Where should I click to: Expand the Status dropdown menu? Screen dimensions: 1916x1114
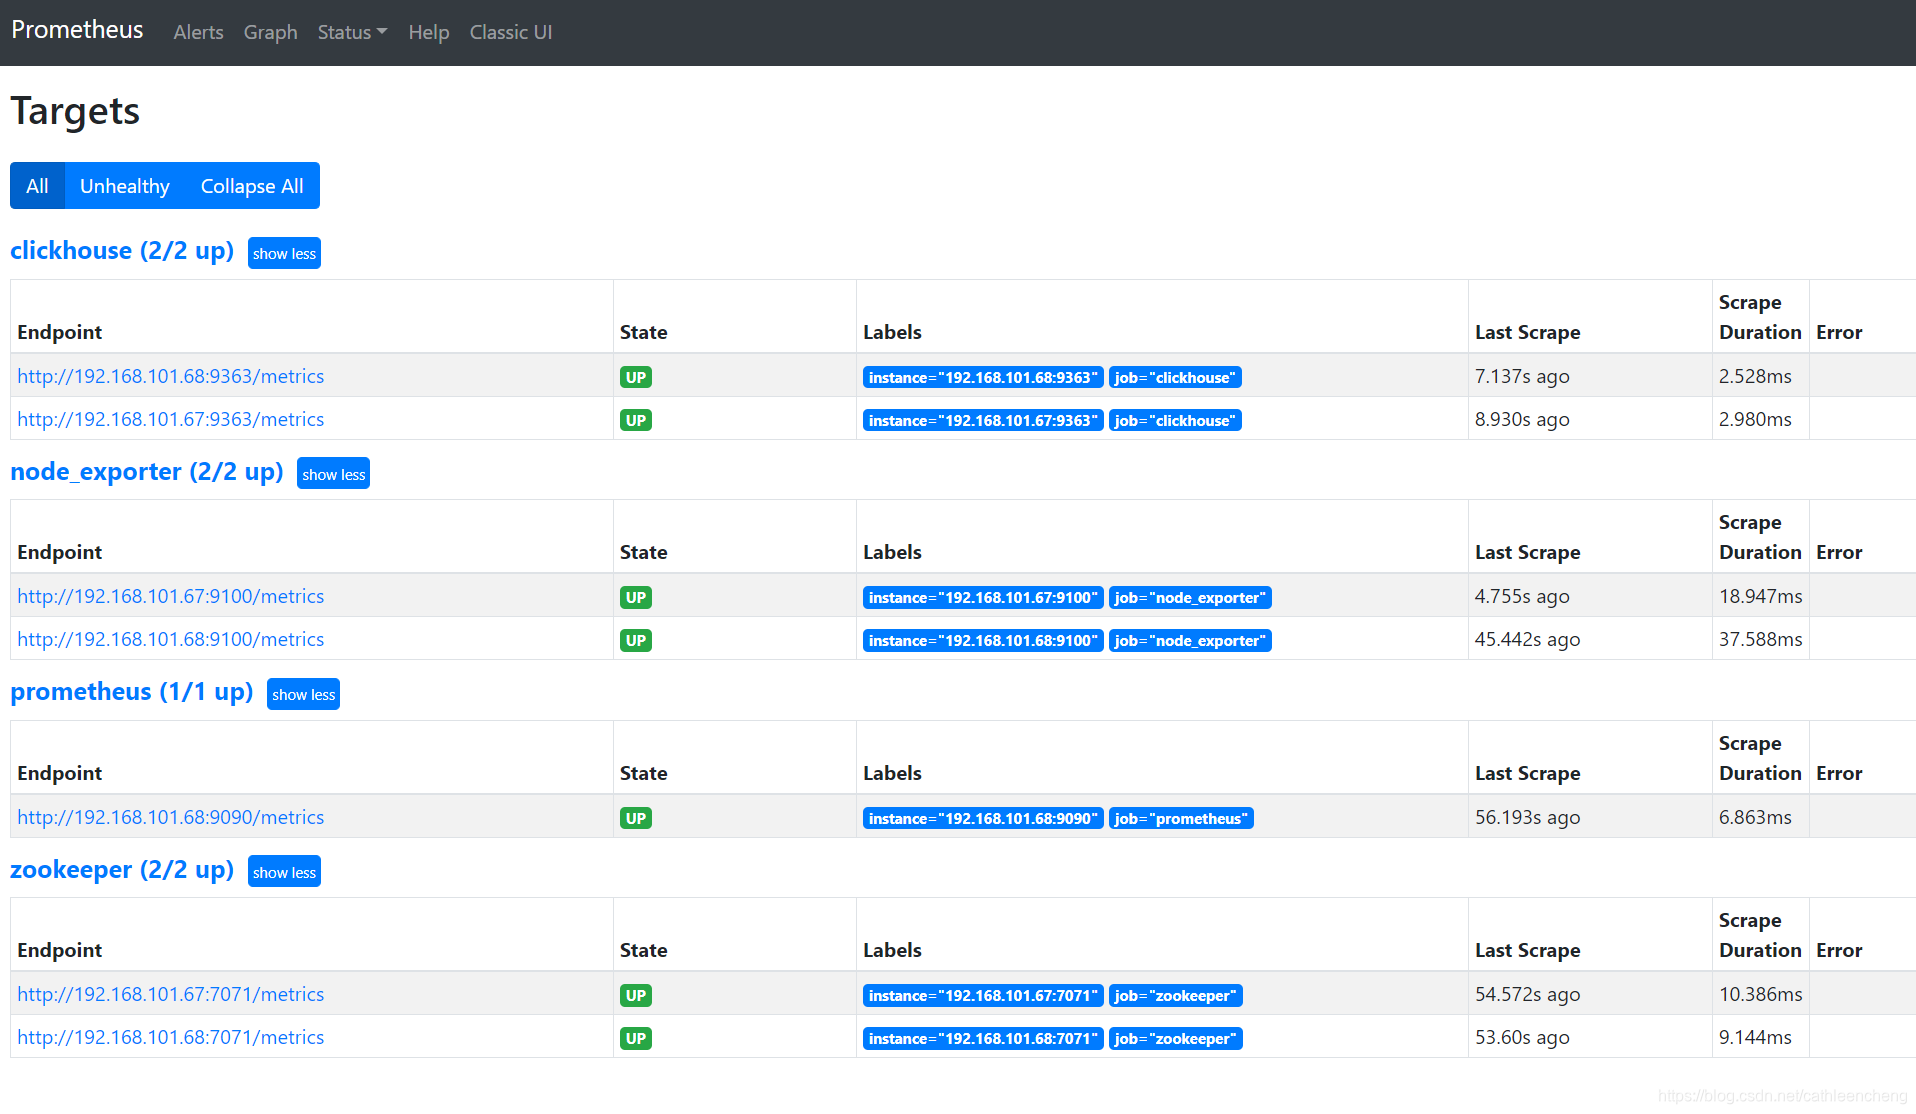click(x=352, y=32)
